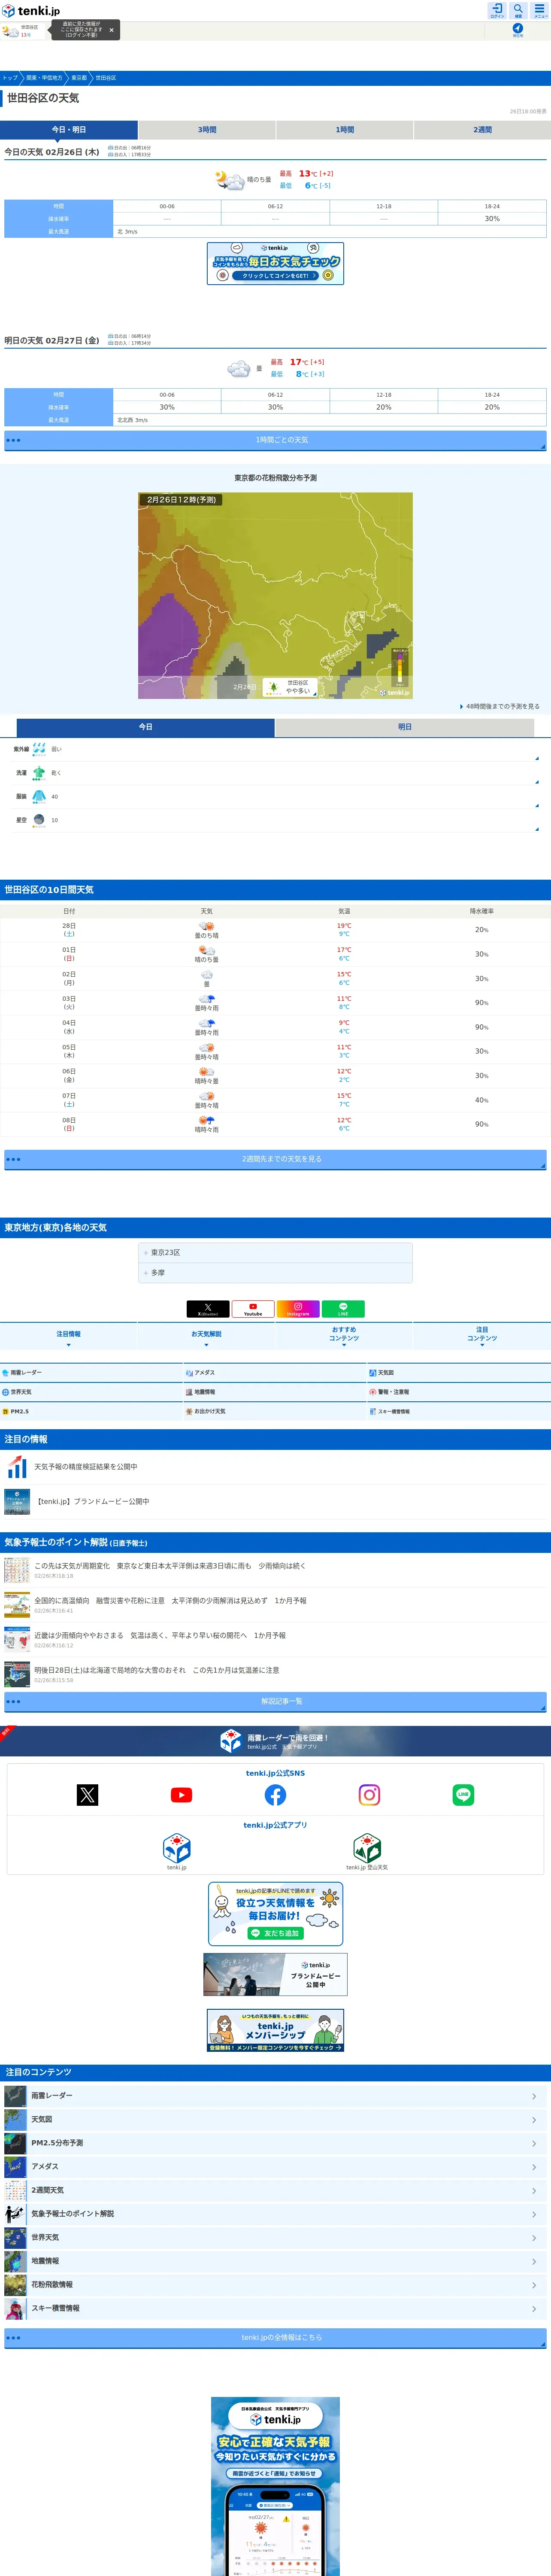Click the black X (Twitter) share button
The image size is (551, 2576).
click(208, 1308)
